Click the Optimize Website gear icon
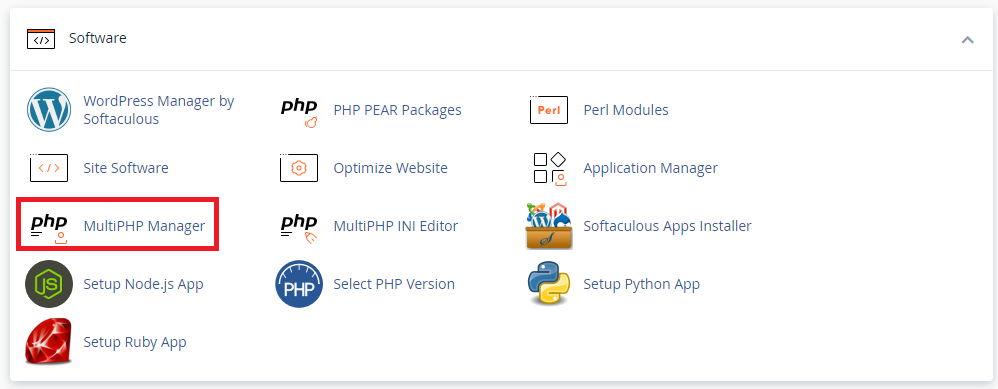This screenshot has height=389, width=998. [x=299, y=167]
